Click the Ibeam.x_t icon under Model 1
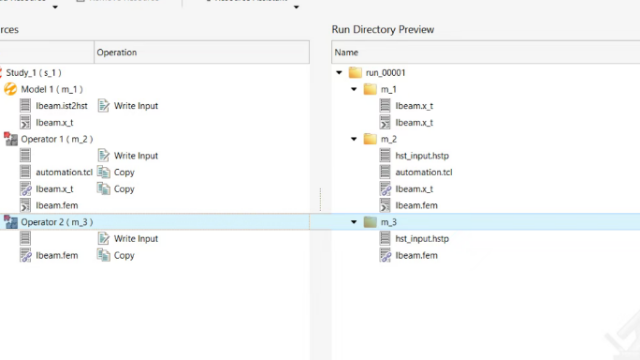Viewport: 640px width, 360px height. point(25,122)
